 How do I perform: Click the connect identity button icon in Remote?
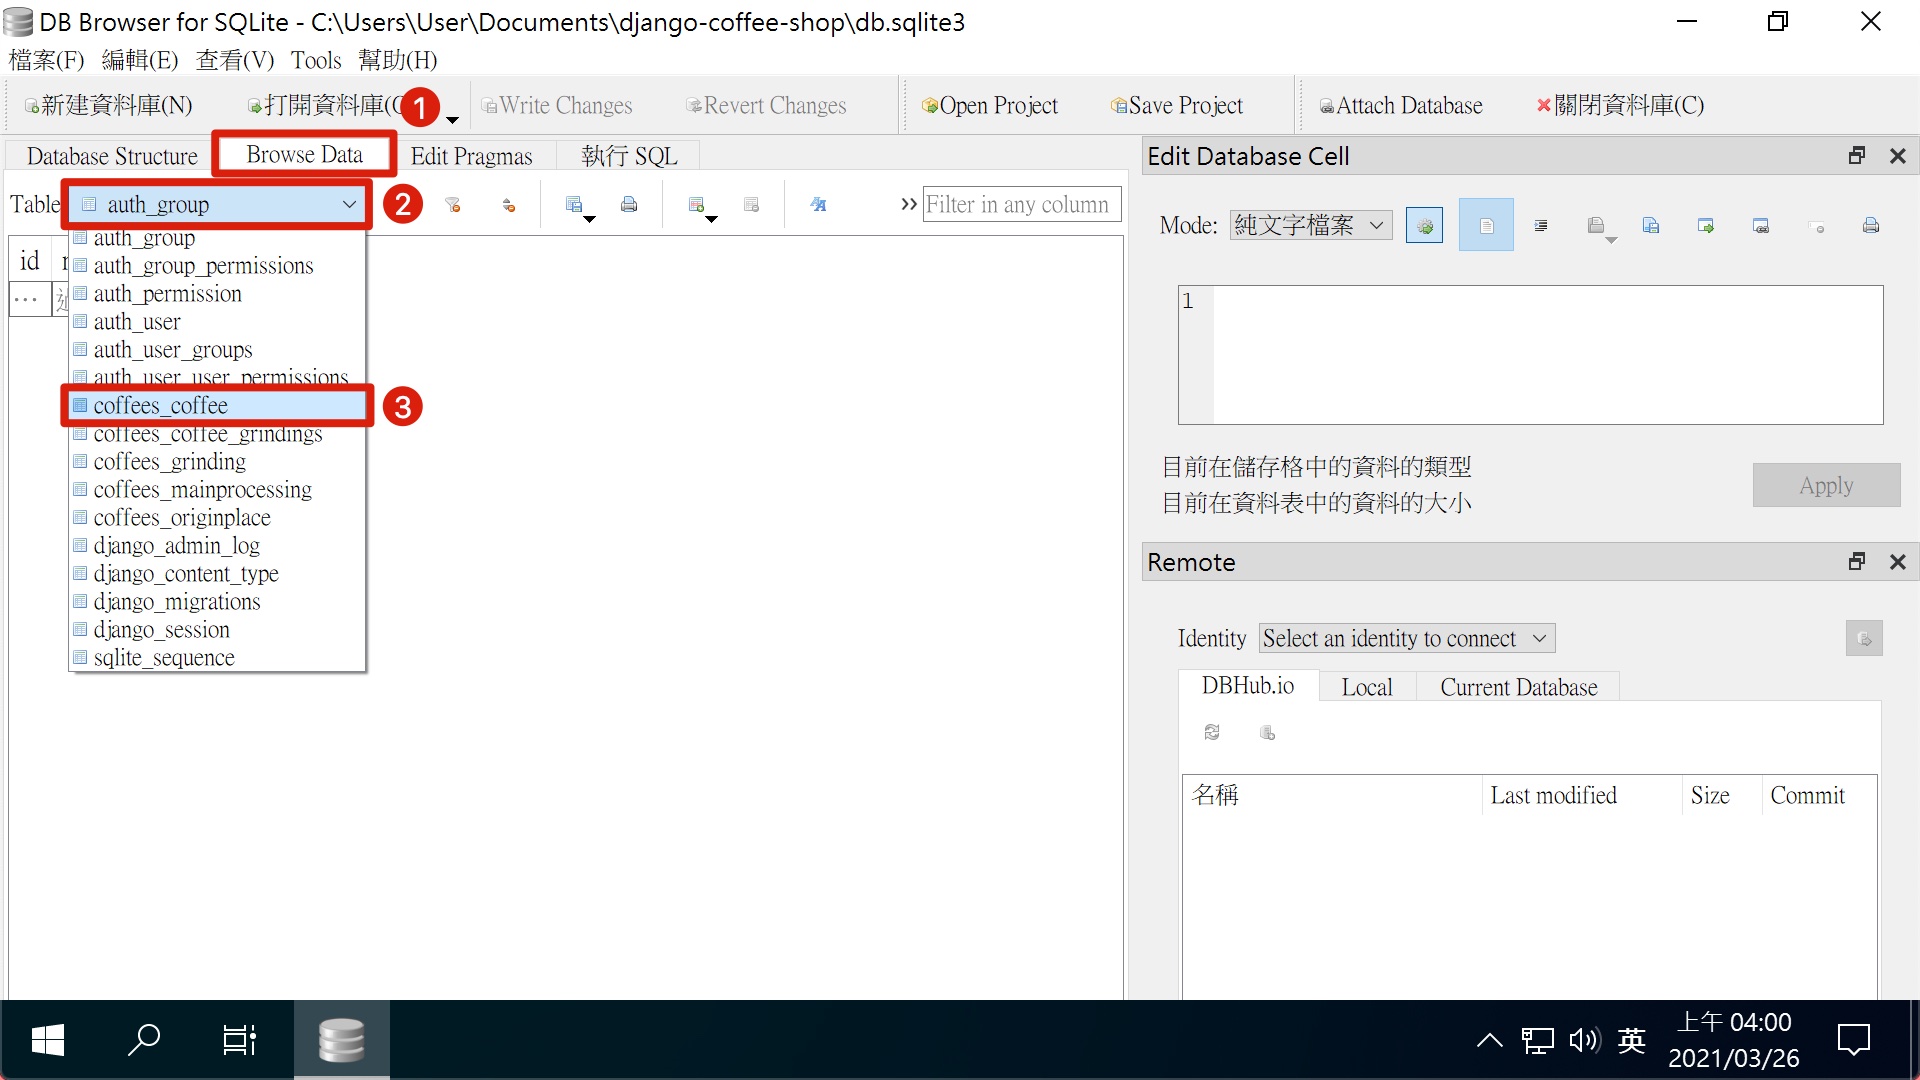[1864, 638]
